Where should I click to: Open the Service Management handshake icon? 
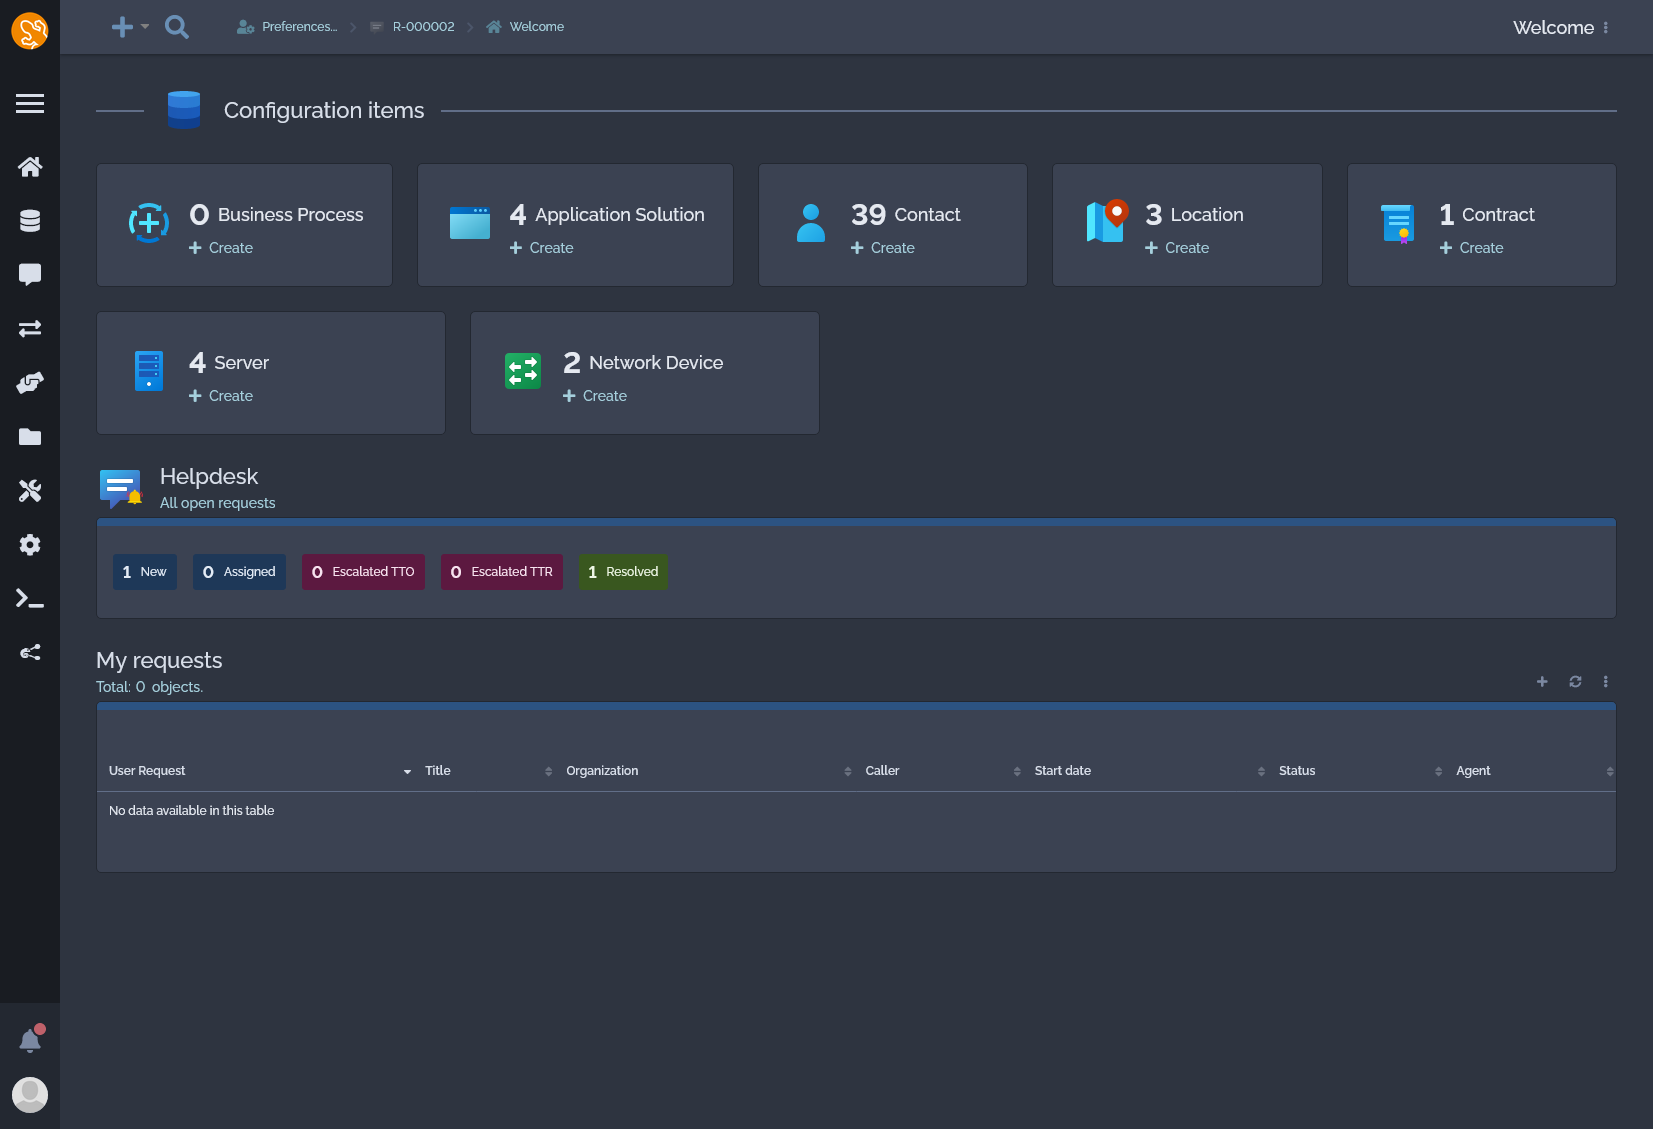[x=30, y=383]
